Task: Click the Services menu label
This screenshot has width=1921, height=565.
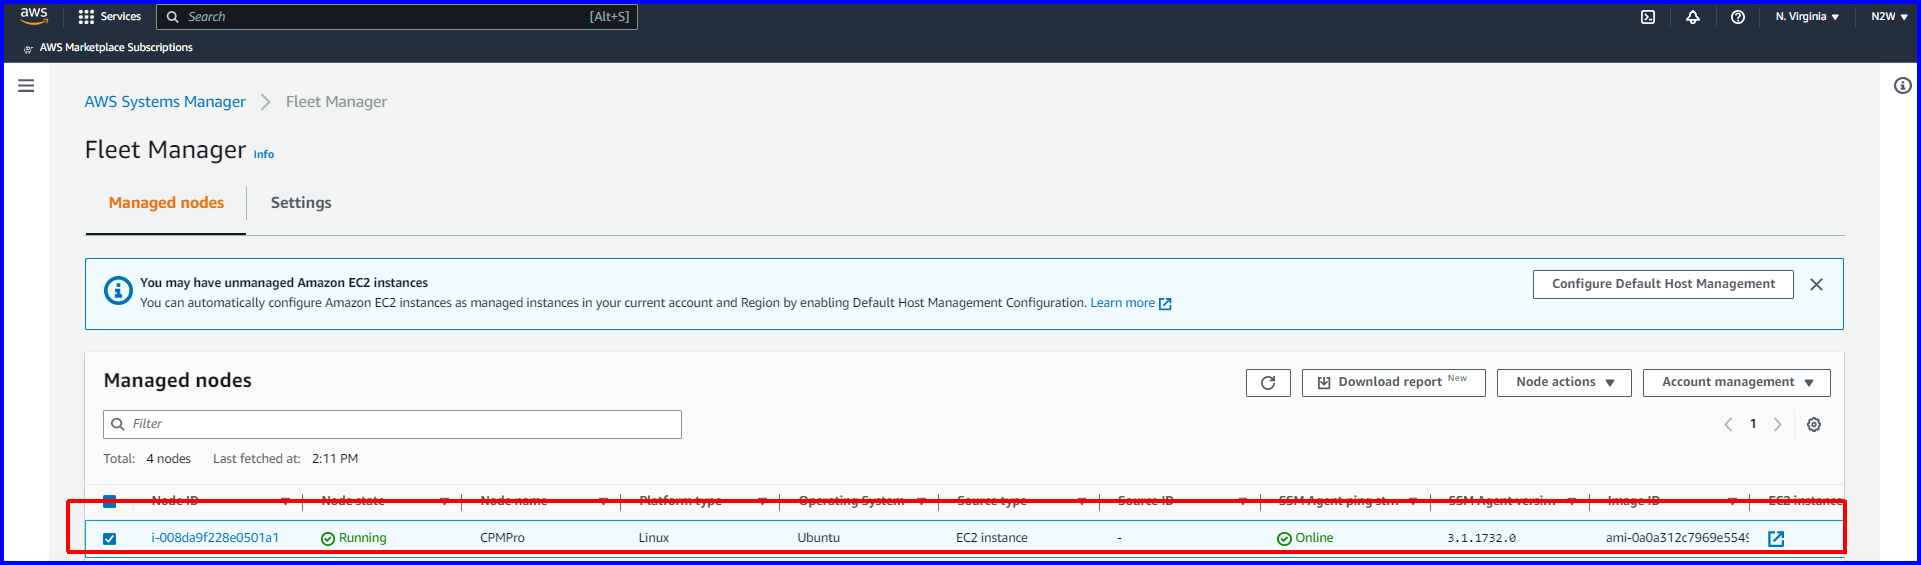Action: [121, 17]
